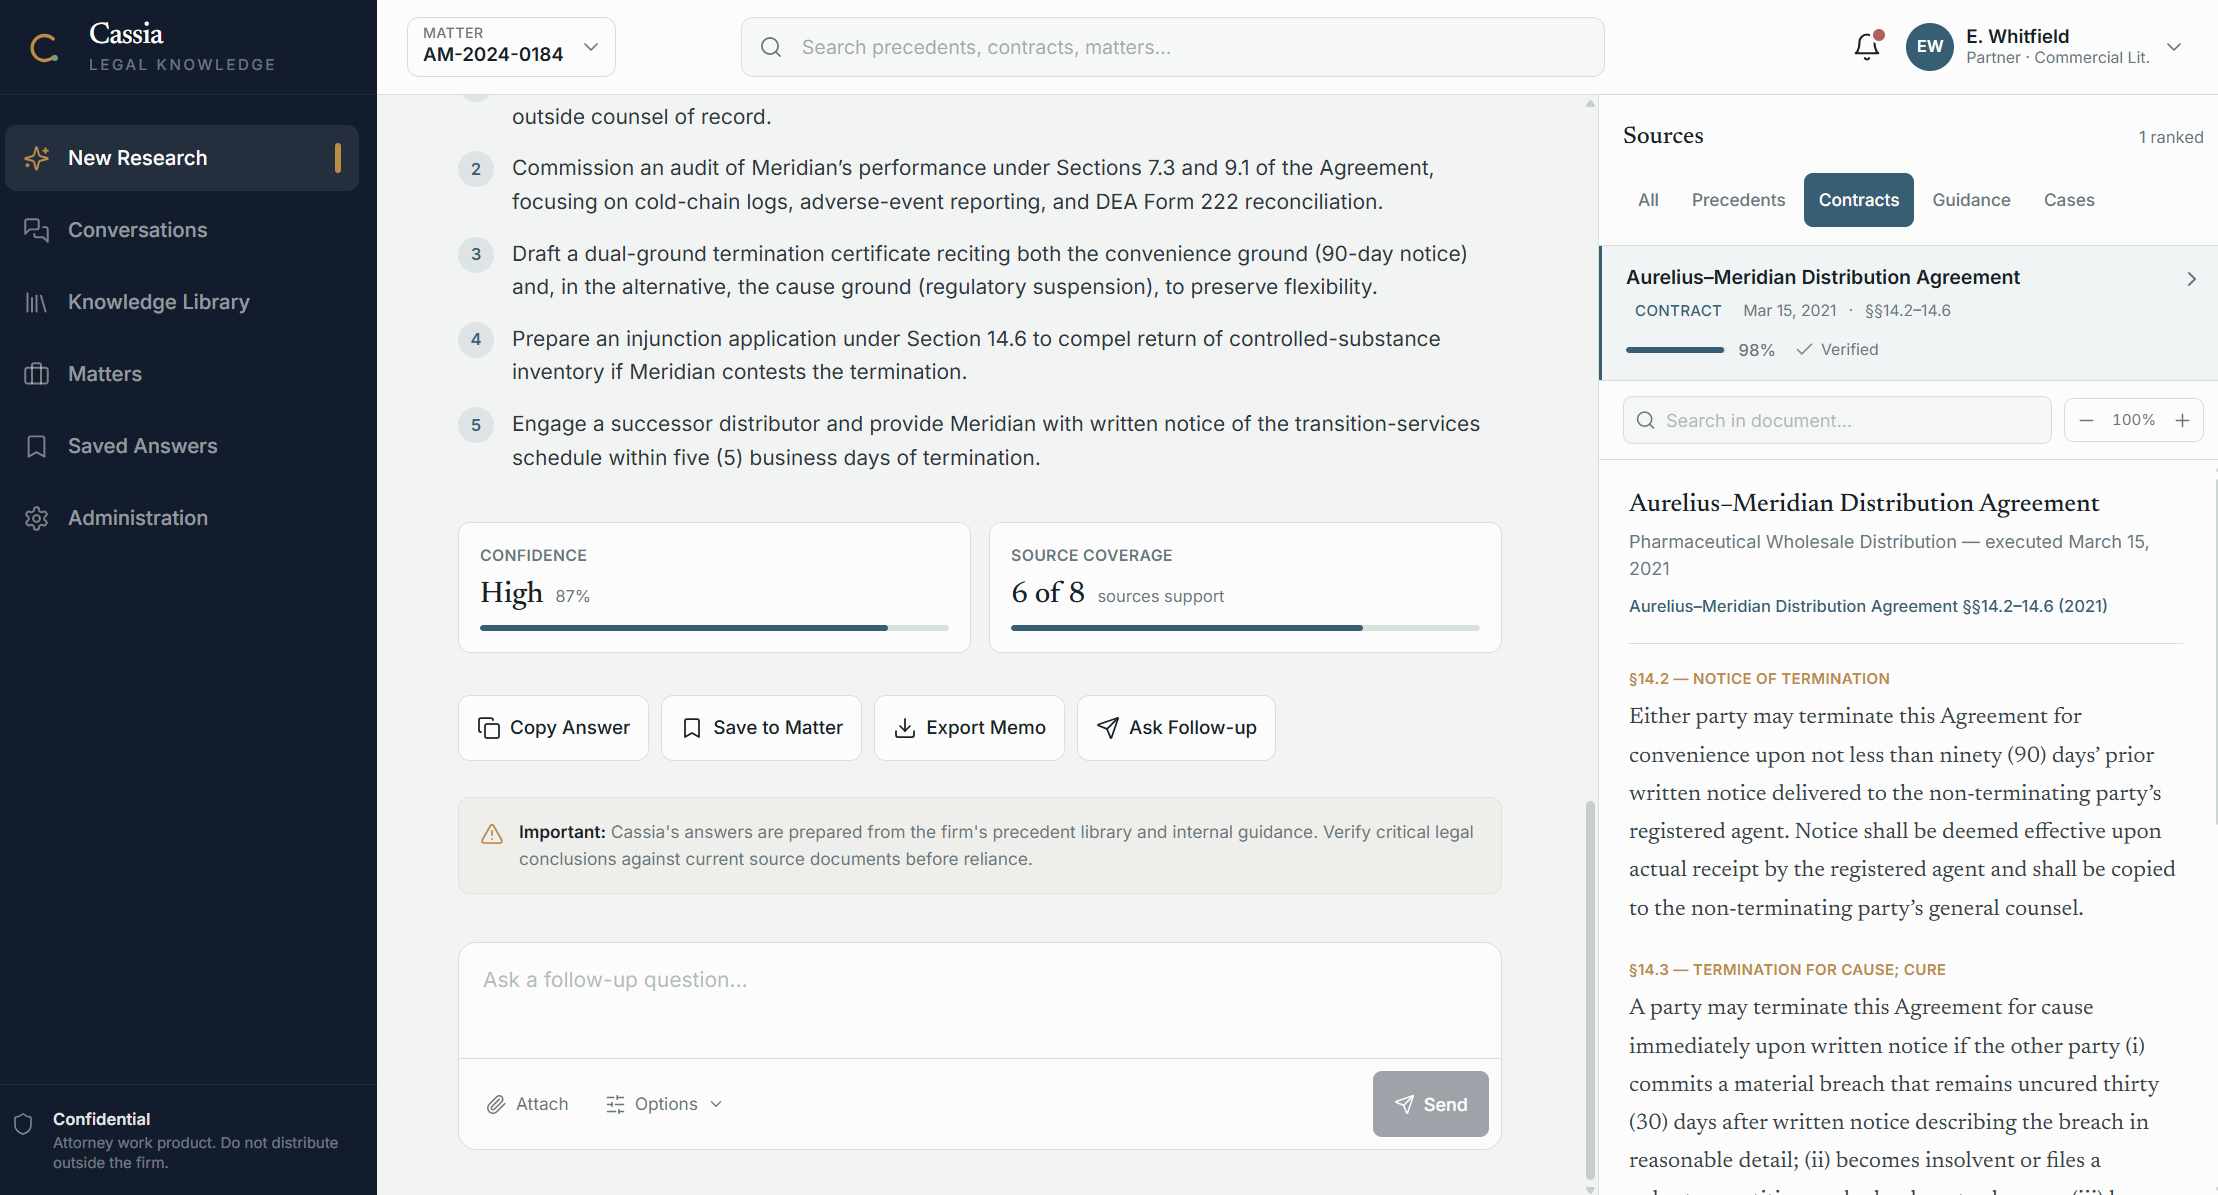Focus the global precedents search field
Screen dimensions: 2218x1195
[1172, 47]
